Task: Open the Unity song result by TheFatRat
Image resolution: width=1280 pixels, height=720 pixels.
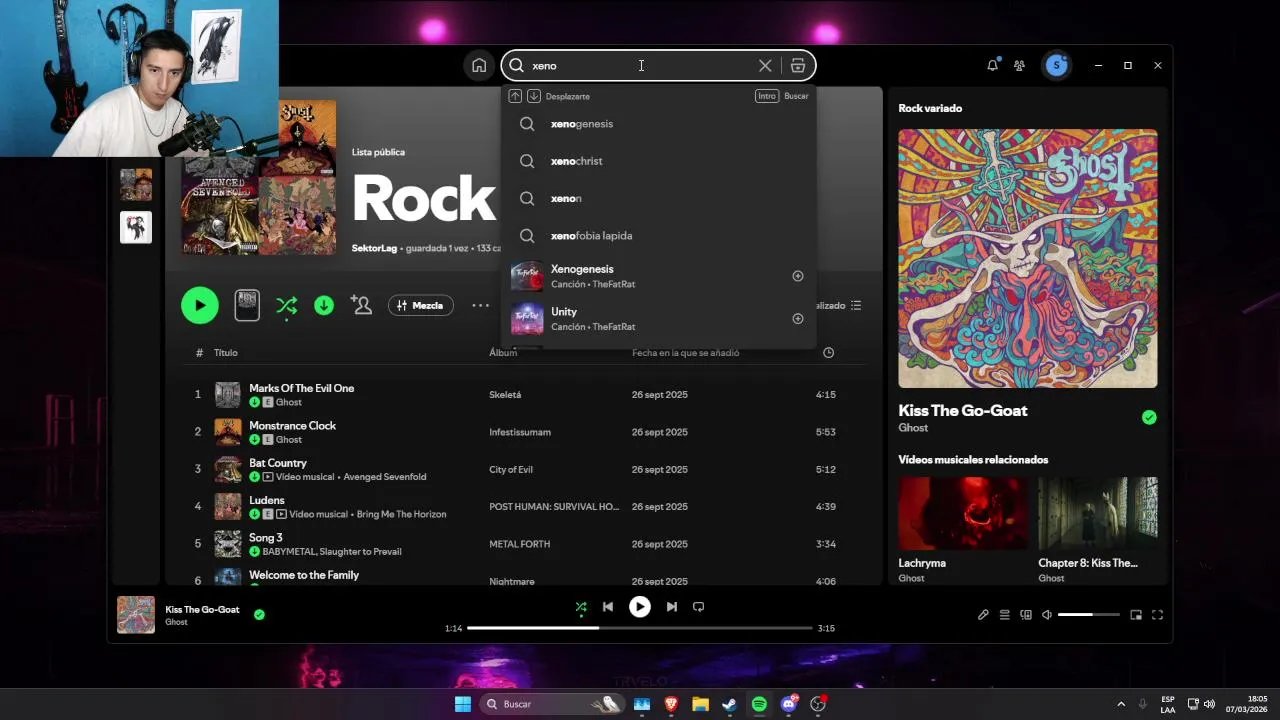Action: click(658, 319)
